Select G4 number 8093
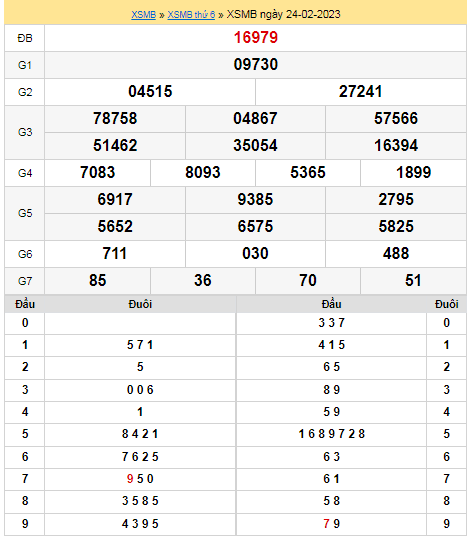The width and height of the screenshot is (471, 540). click(x=203, y=173)
